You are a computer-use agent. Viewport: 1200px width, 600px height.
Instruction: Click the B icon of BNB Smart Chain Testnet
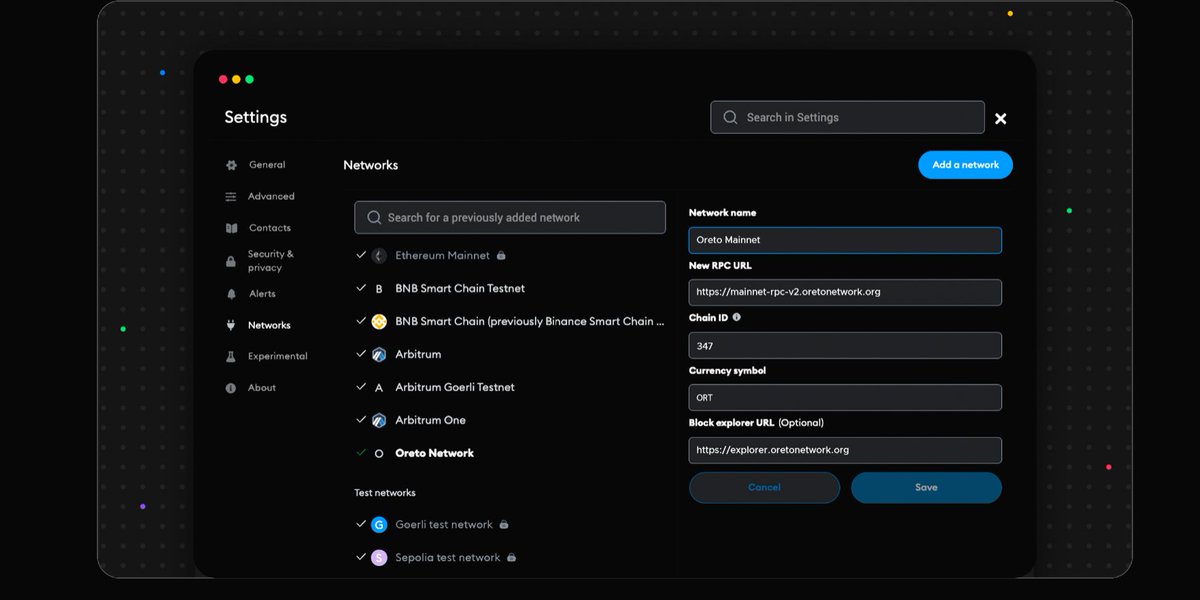pyautogui.click(x=379, y=289)
